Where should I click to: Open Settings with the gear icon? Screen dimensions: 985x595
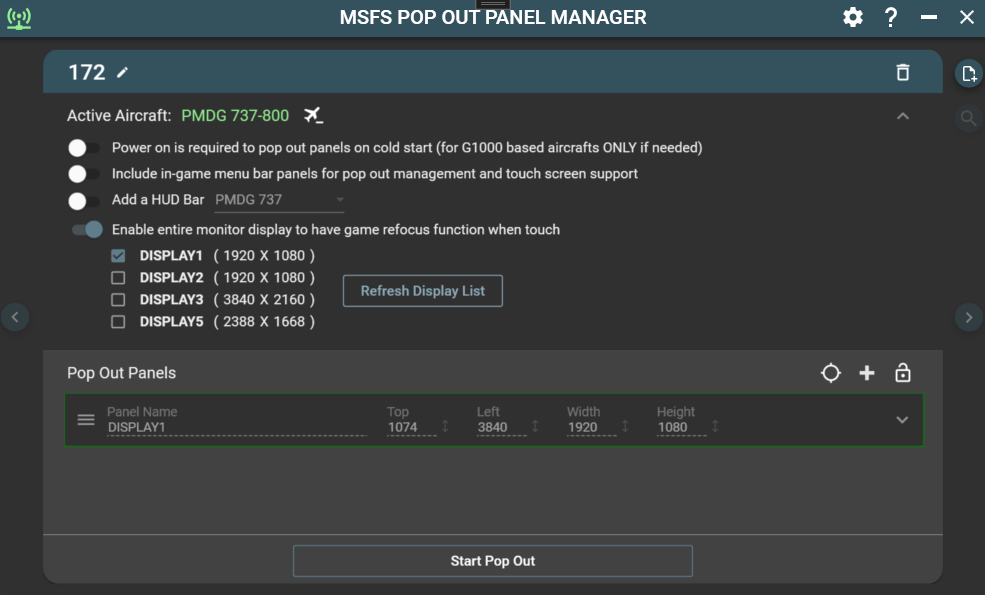coord(852,17)
